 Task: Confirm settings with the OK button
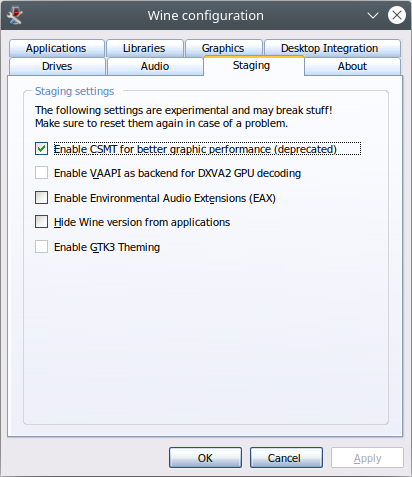click(205, 458)
